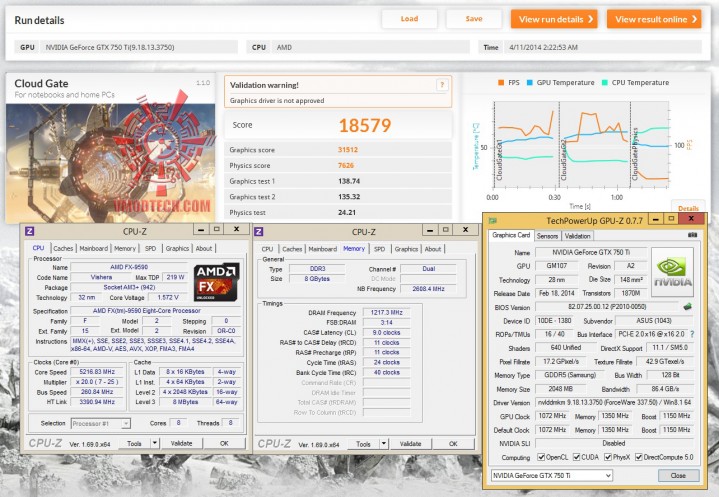Click the DRAM Frequency value 1217.3 MHz
Image resolution: width=719 pixels, height=497 pixels.
(387, 312)
